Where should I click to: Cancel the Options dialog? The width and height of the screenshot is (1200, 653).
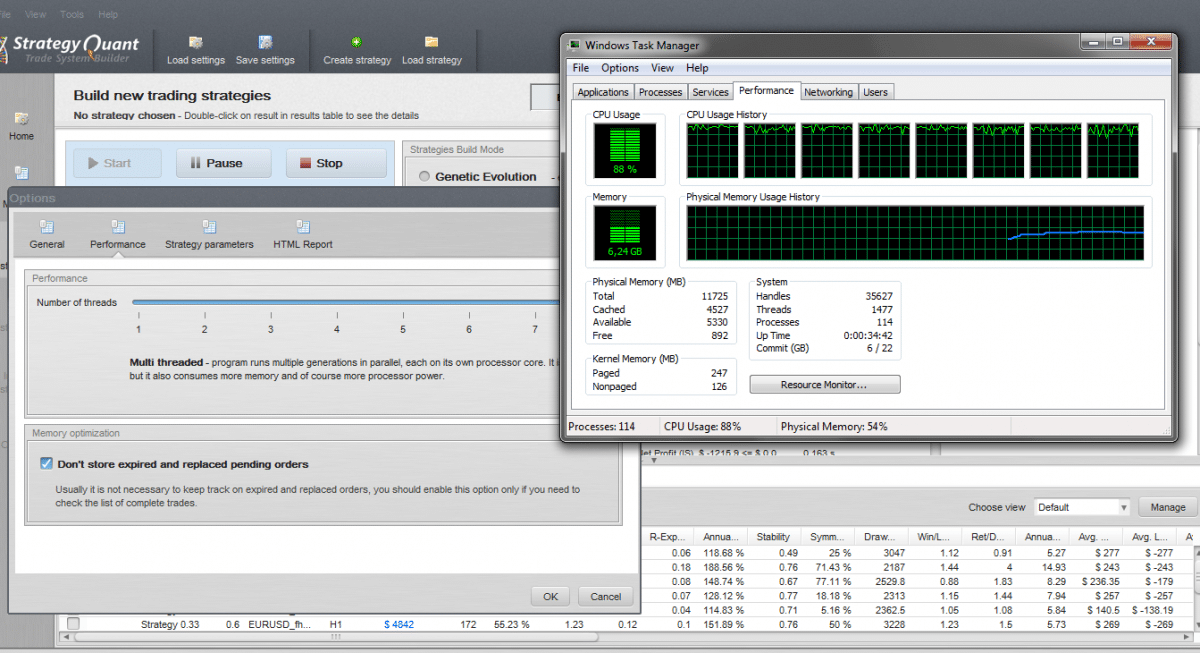tap(606, 596)
